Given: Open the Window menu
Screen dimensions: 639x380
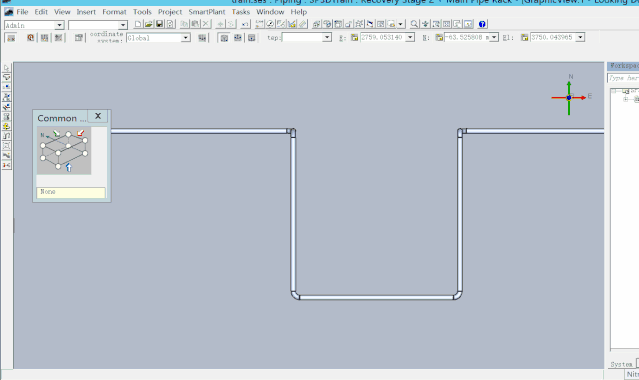Looking at the screenshot, I should (270, 12).
